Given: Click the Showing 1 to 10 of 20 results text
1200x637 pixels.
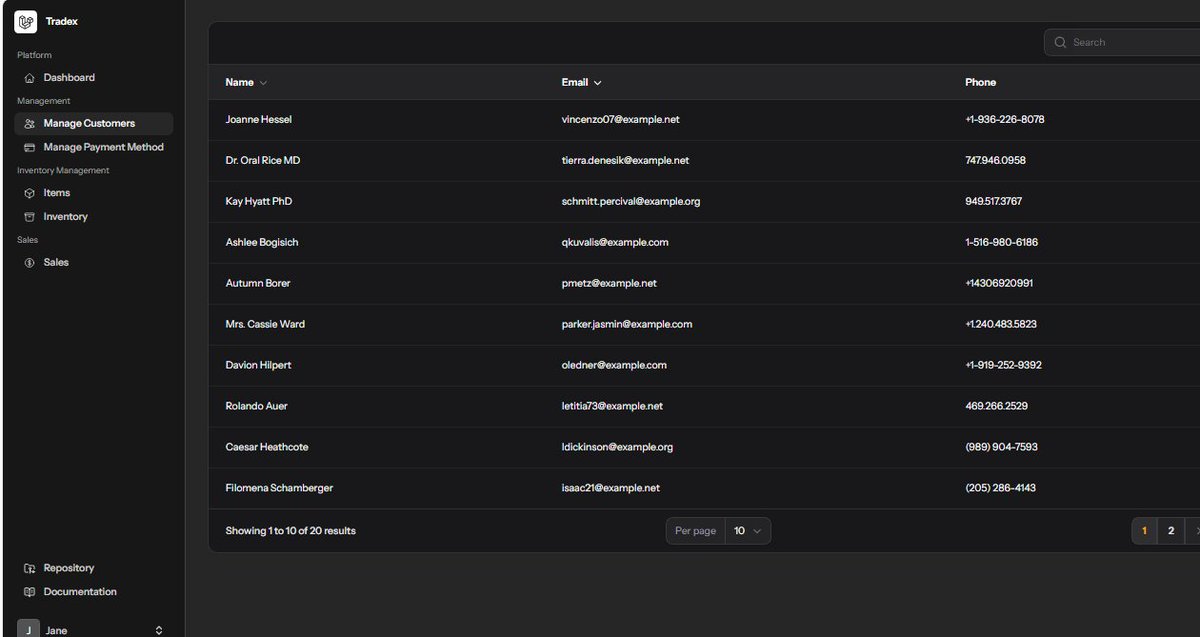Looking at the screenshot, I should tap(290, 531).
